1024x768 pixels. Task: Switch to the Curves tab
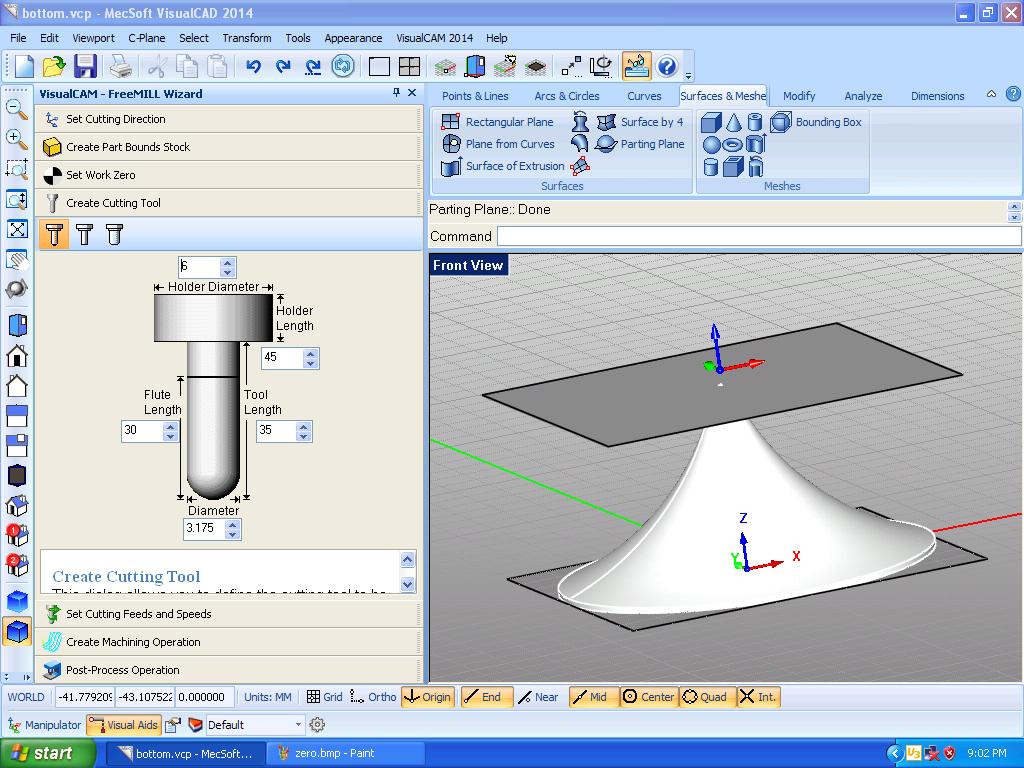click(644, 96)
